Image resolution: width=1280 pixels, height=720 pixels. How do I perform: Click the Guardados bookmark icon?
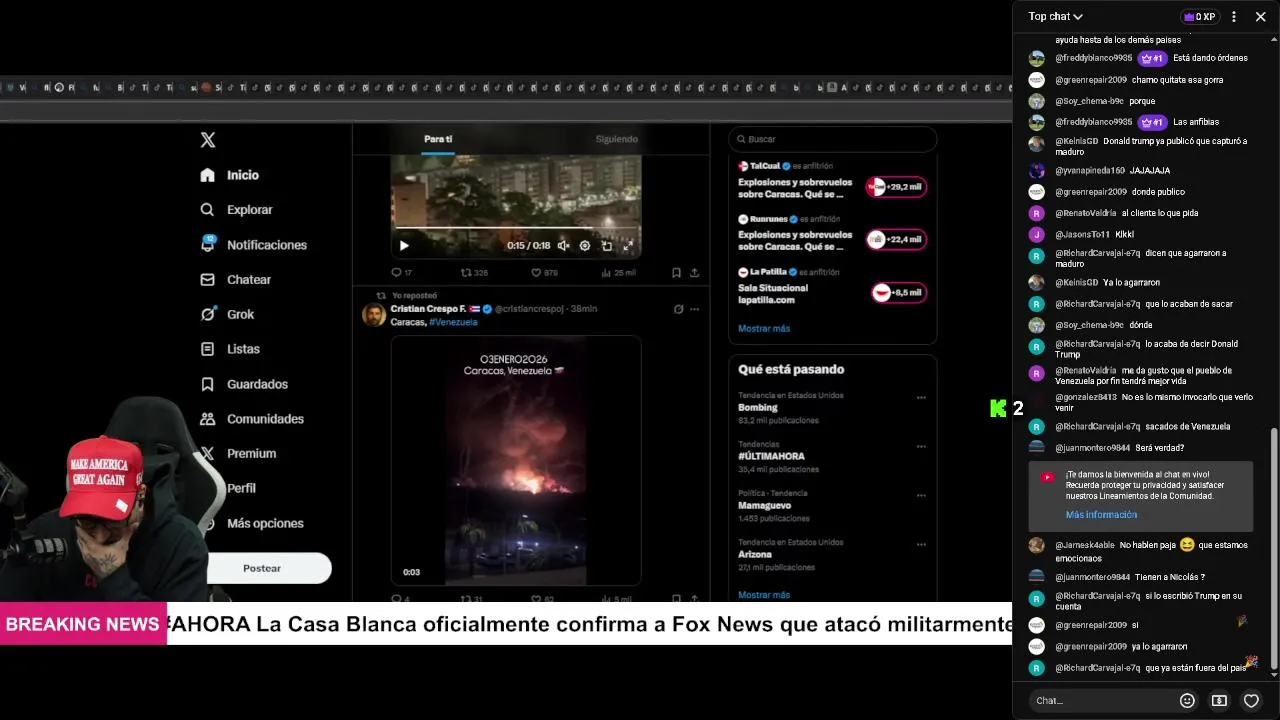point(207,384)
